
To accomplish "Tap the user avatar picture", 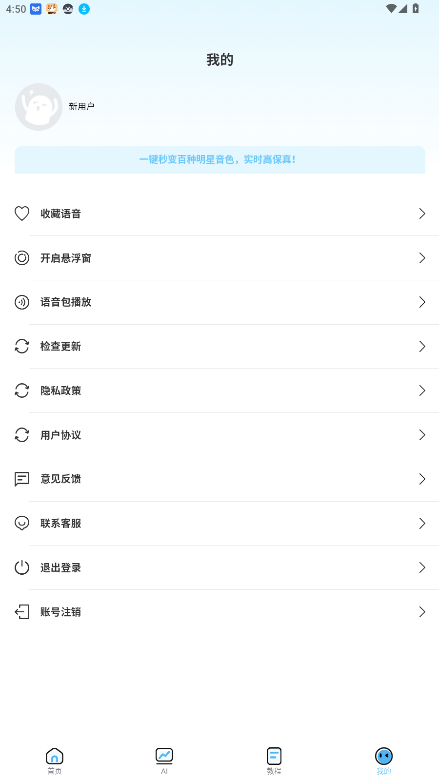I will [x=39, y=107].
